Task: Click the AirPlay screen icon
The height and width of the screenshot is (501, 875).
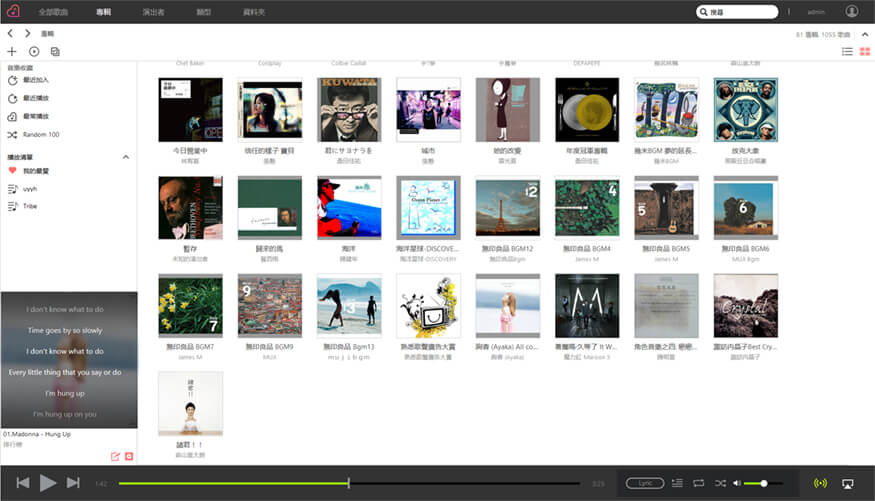Action: tap(848, 484)
